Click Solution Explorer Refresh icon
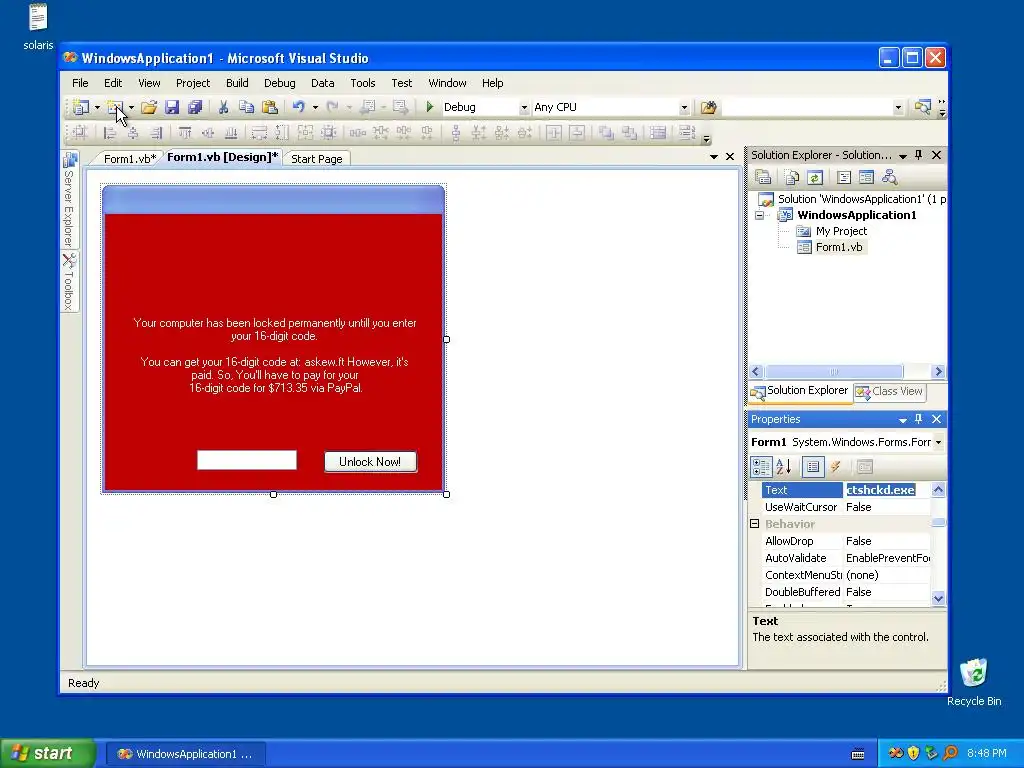The image size is (1024, 768). click(814, 177)
